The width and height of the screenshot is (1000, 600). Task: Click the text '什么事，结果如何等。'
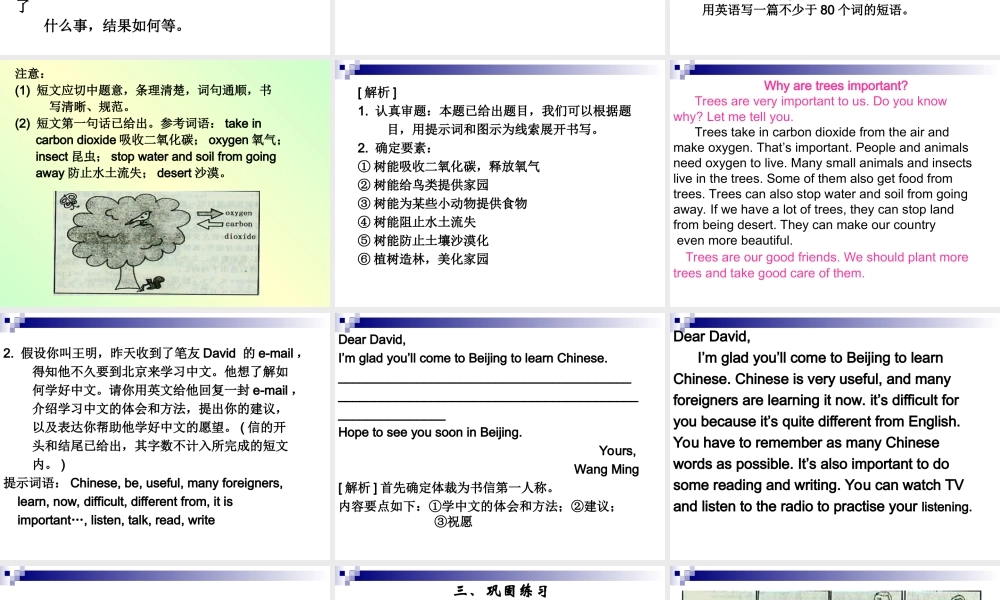tap(114, 26)
